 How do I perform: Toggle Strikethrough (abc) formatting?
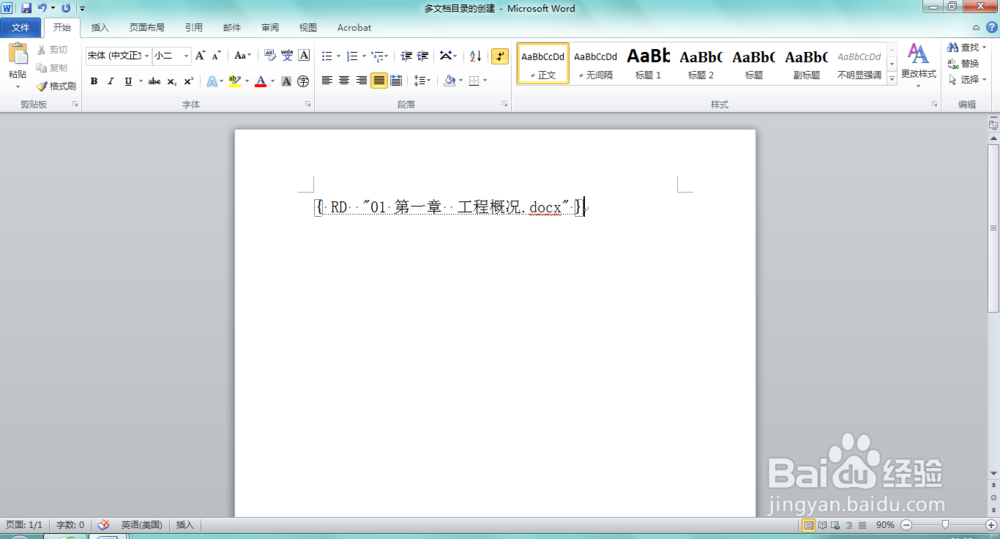[x=154, y=82]
